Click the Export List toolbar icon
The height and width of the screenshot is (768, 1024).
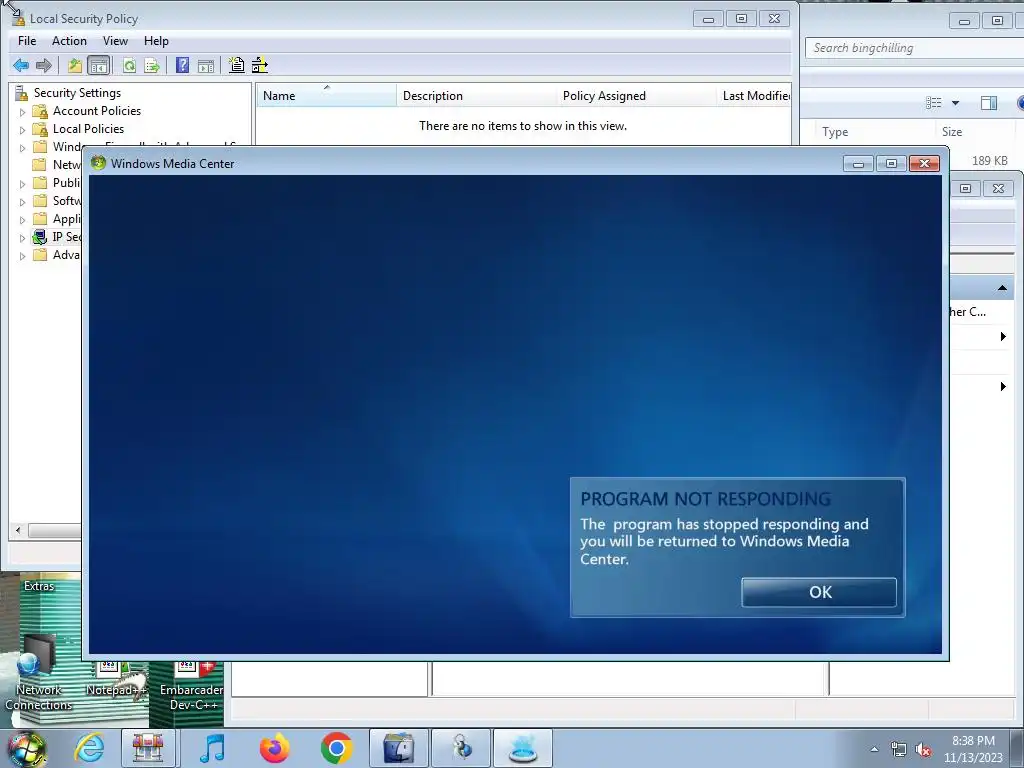[x=152, y=65]
